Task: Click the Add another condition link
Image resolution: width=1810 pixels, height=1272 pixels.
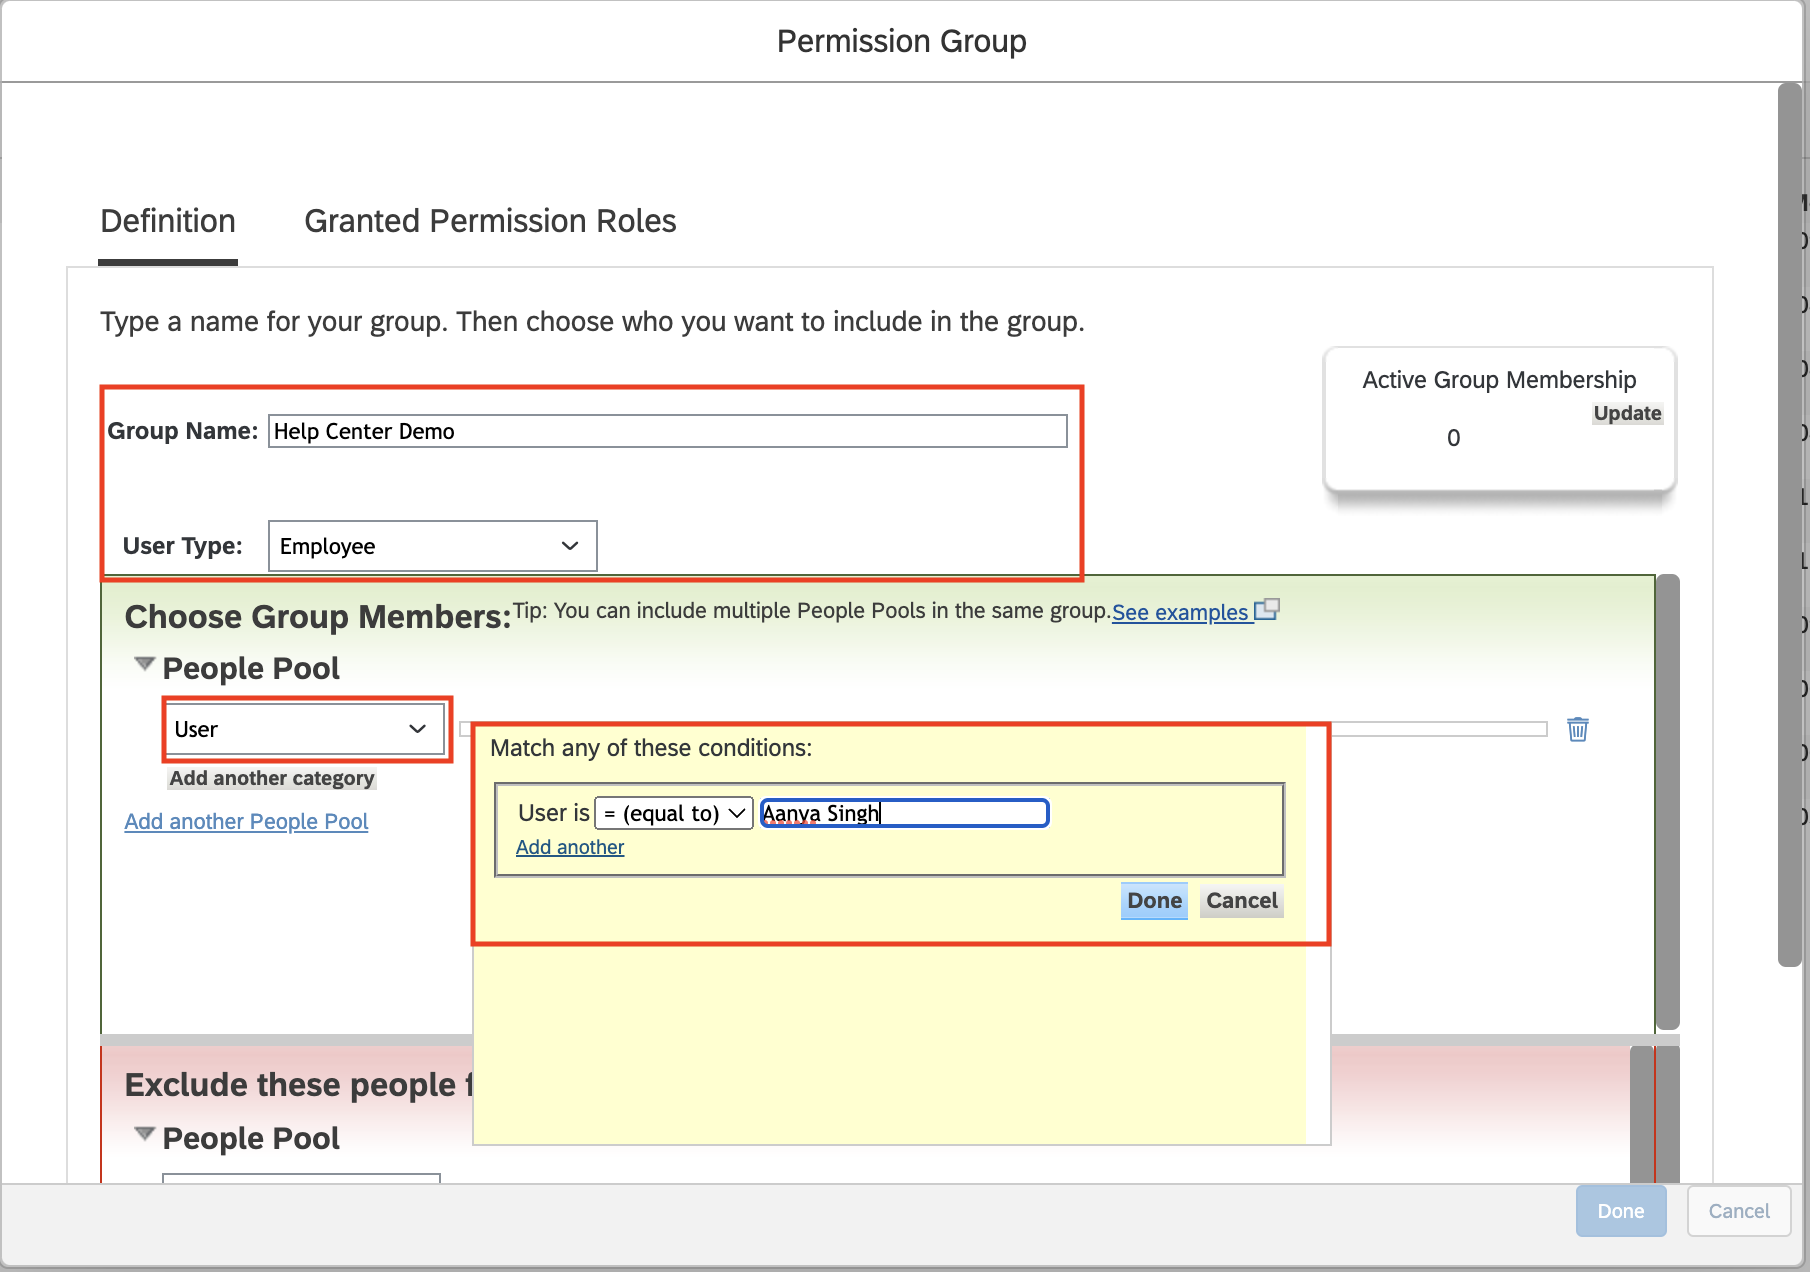Action: tap(570, 847)
